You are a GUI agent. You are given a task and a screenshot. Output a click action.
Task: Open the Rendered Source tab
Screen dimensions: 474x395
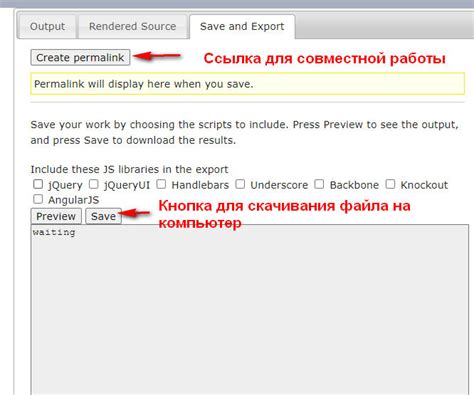tap(132, 26)
